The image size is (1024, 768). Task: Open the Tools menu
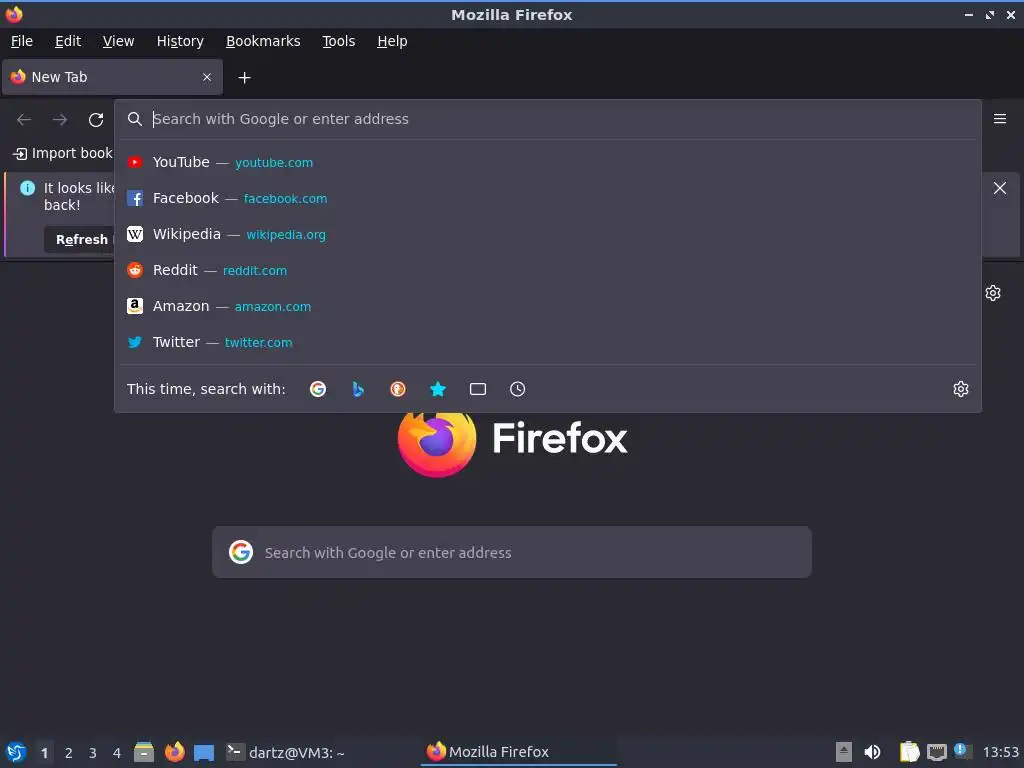338,41
